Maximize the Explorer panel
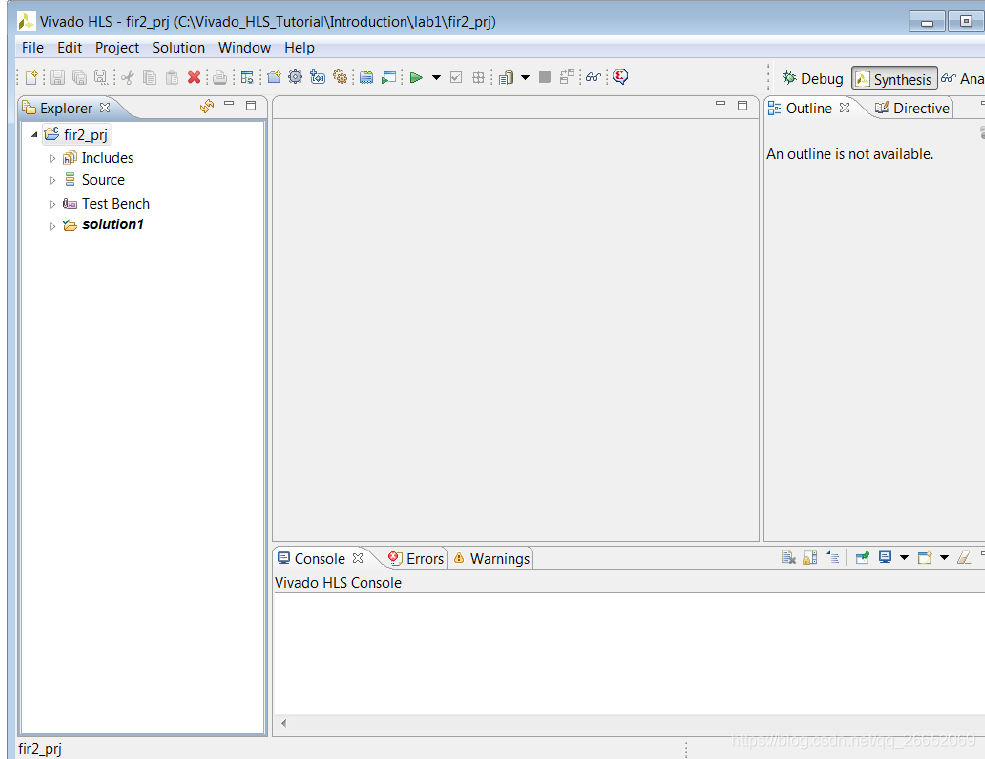This screenshot has width=985, height=759. coord(251,105)
